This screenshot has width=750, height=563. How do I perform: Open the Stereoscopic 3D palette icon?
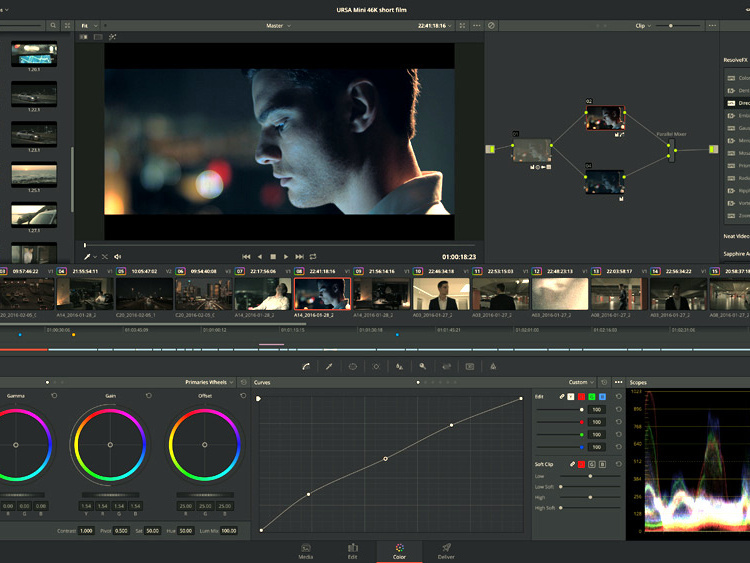(470, 366)
